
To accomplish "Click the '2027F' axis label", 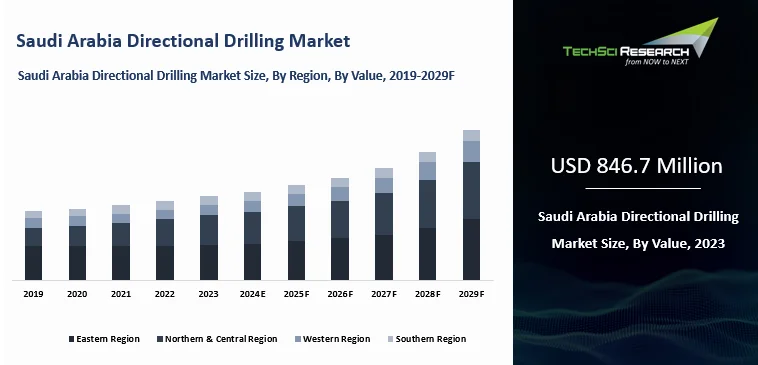I will 384,294.
